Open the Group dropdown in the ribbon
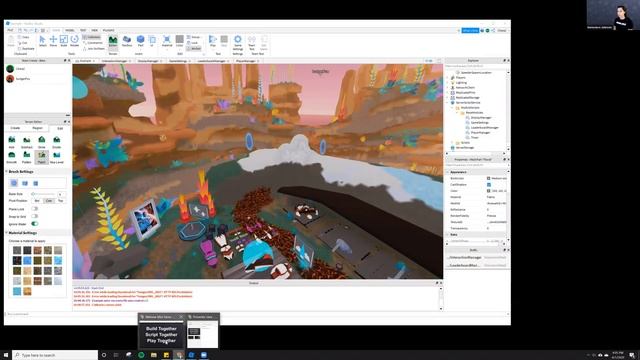 pos(195,37)
